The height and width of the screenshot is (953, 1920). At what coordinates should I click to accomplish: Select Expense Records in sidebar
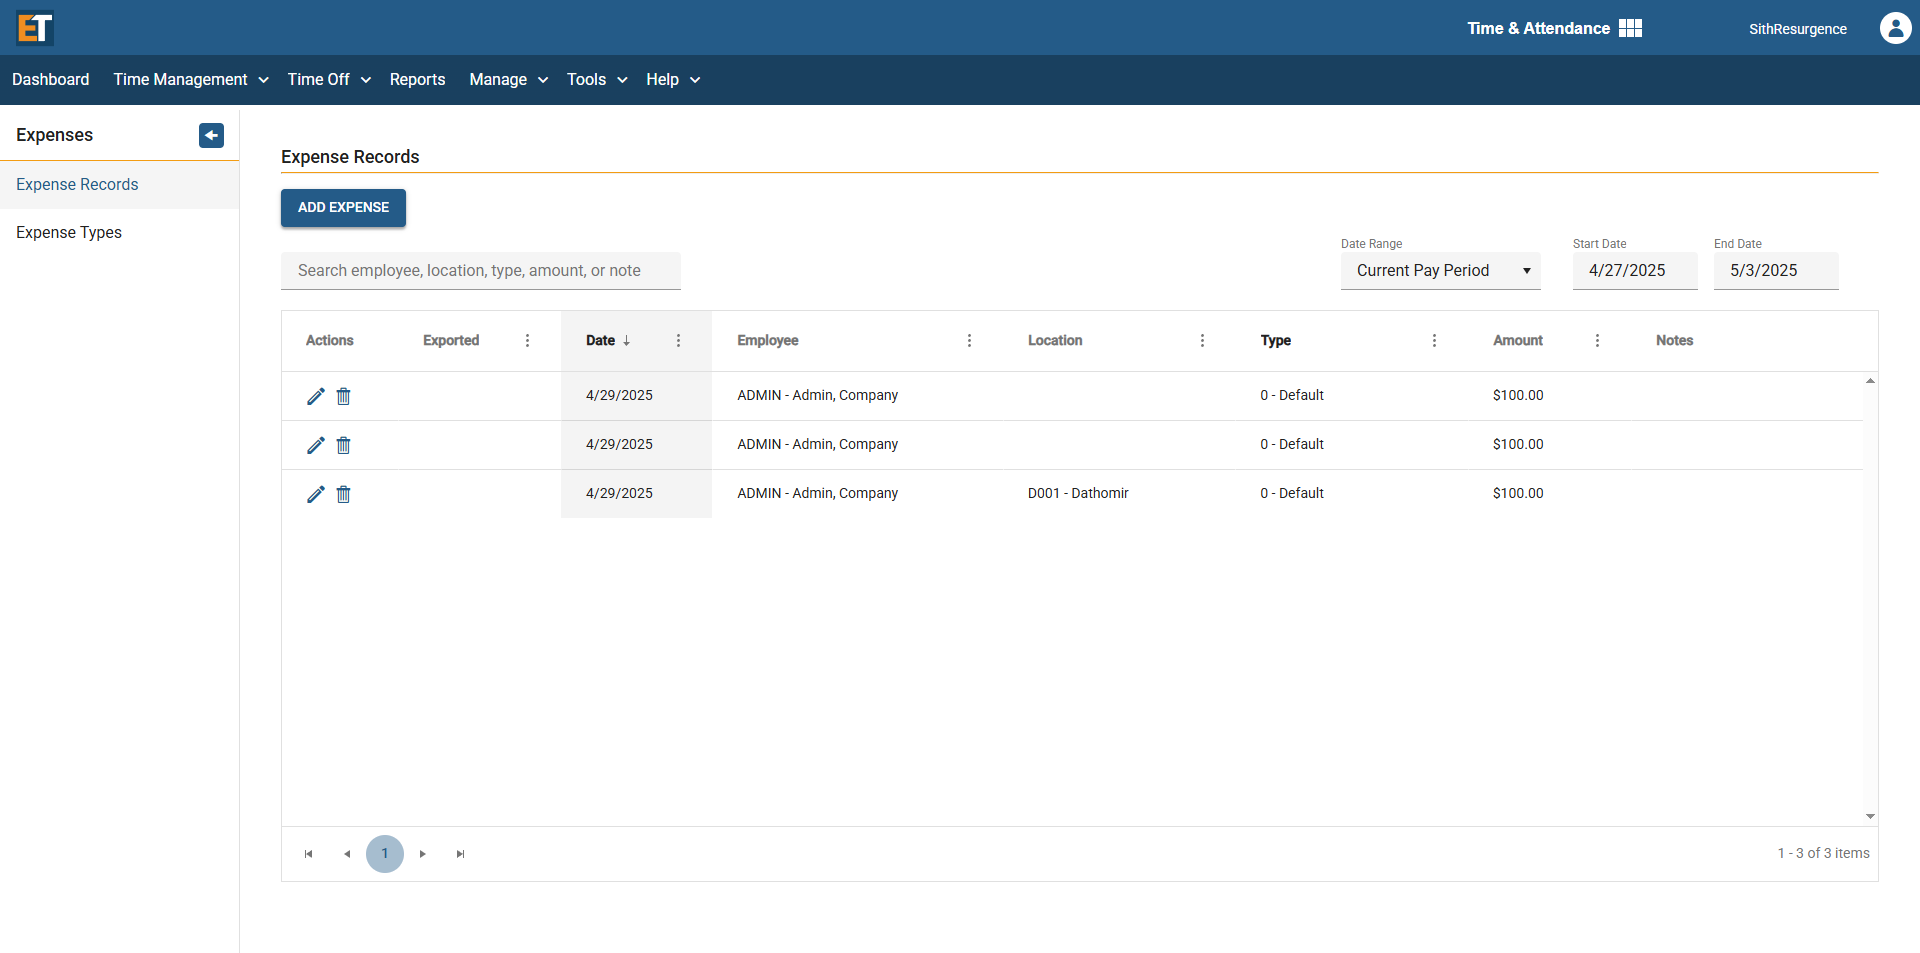[x=119, y=185]
